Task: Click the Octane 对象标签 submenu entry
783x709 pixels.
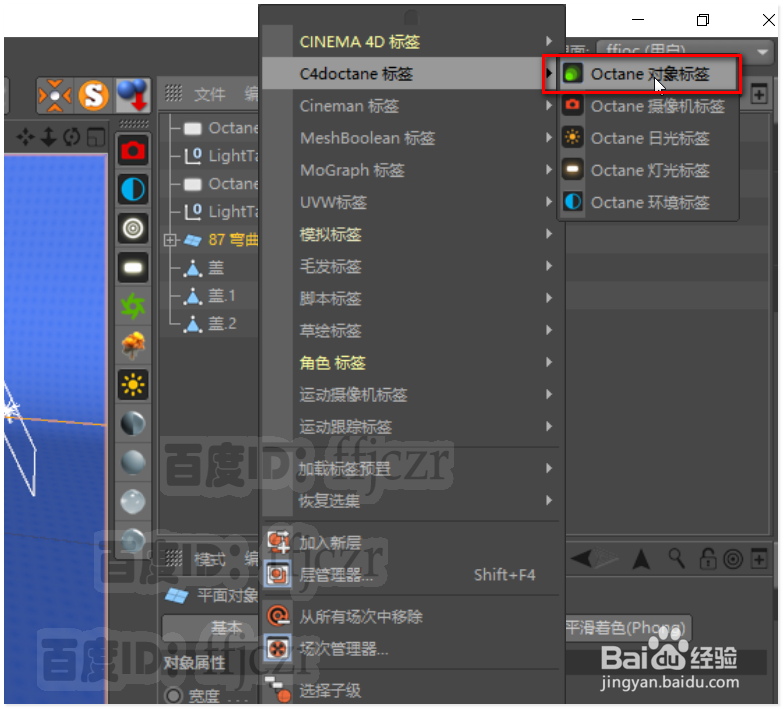Action: (648, 74)
